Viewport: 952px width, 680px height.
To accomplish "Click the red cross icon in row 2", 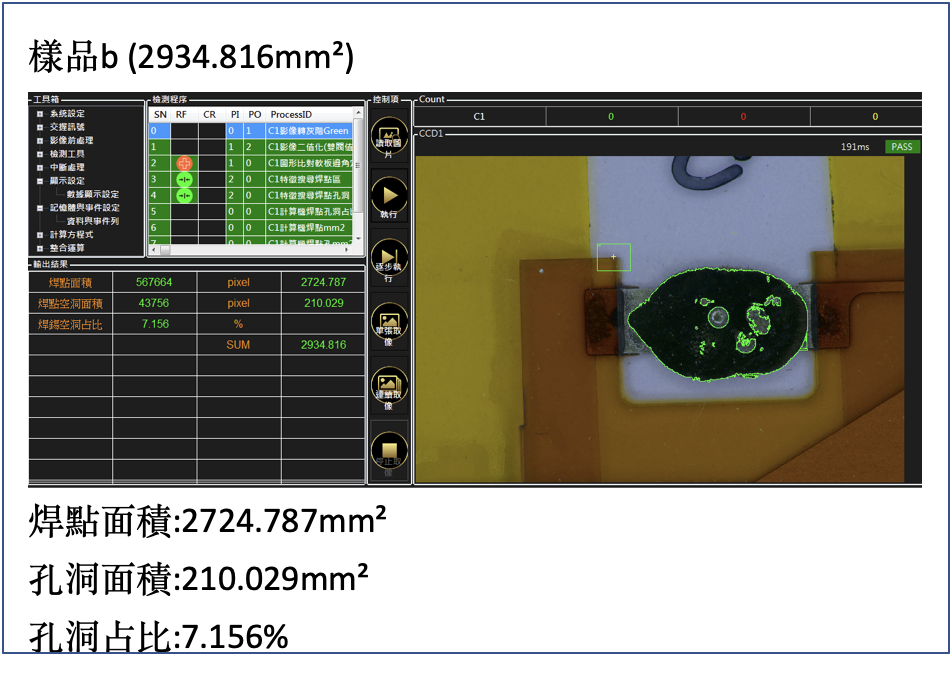I will (183, 163).
